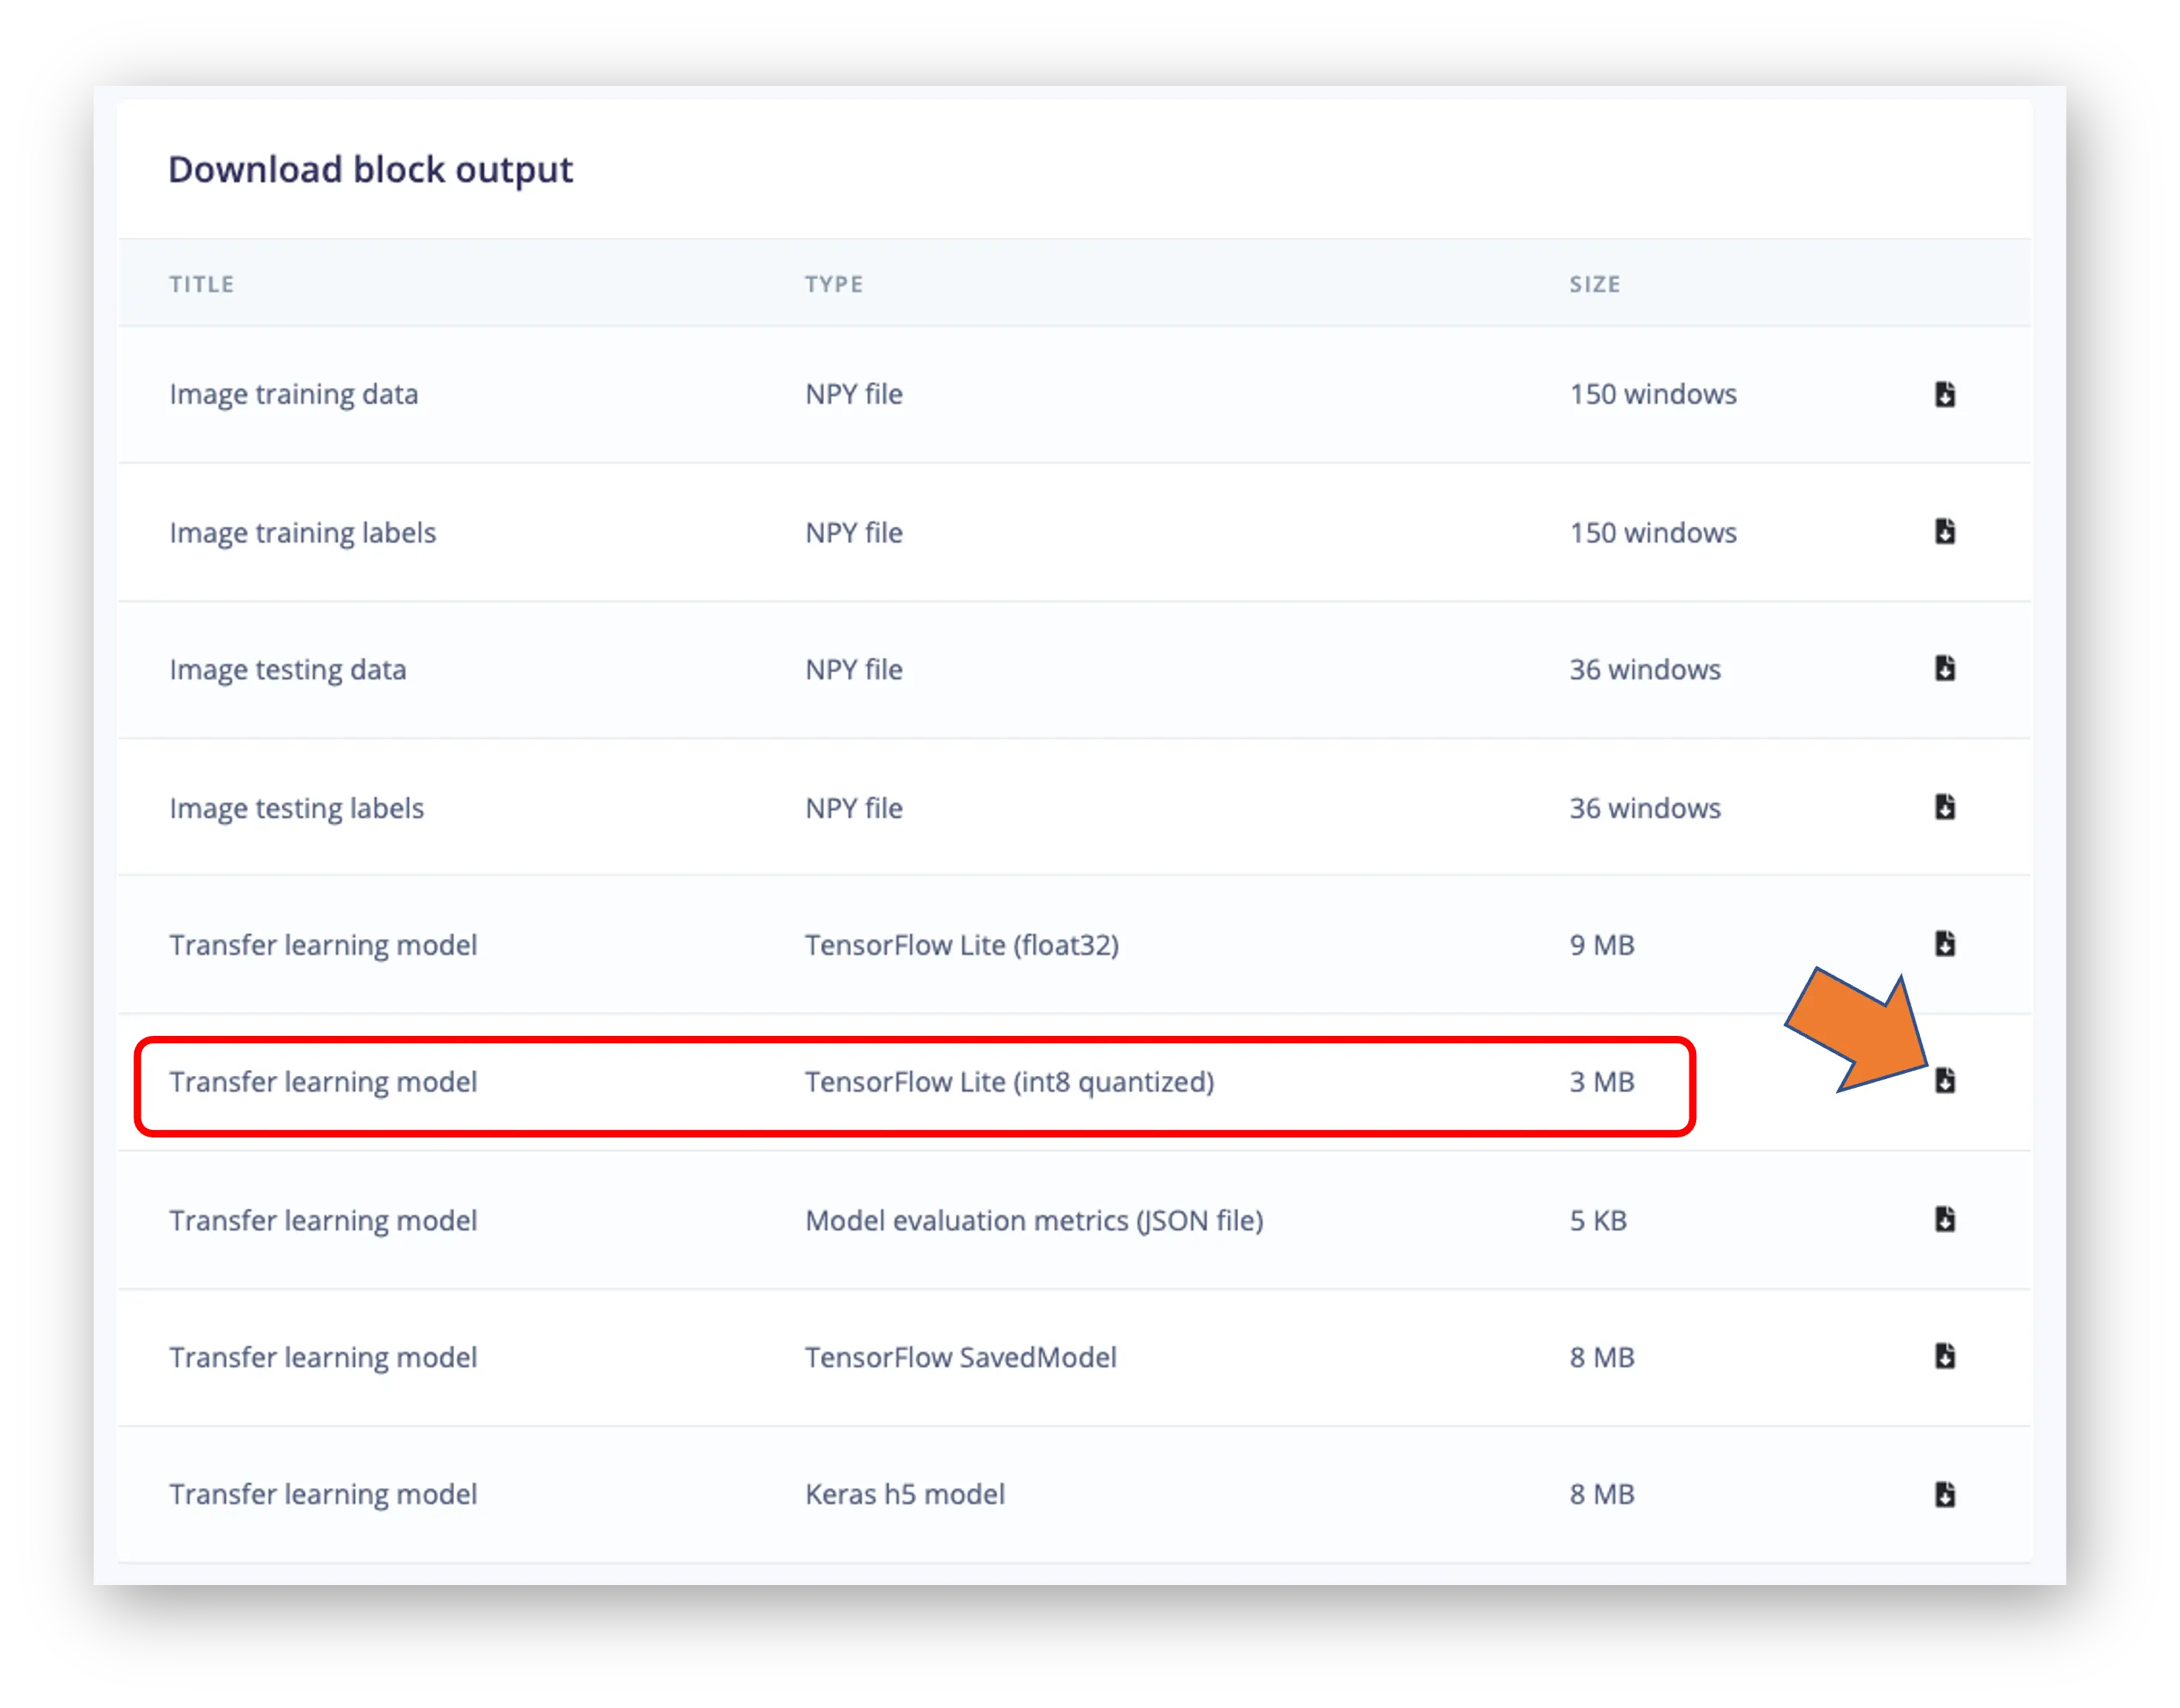Click the SIZE column header
Screen dimensions: 2180x1708
pos(1594,284)
